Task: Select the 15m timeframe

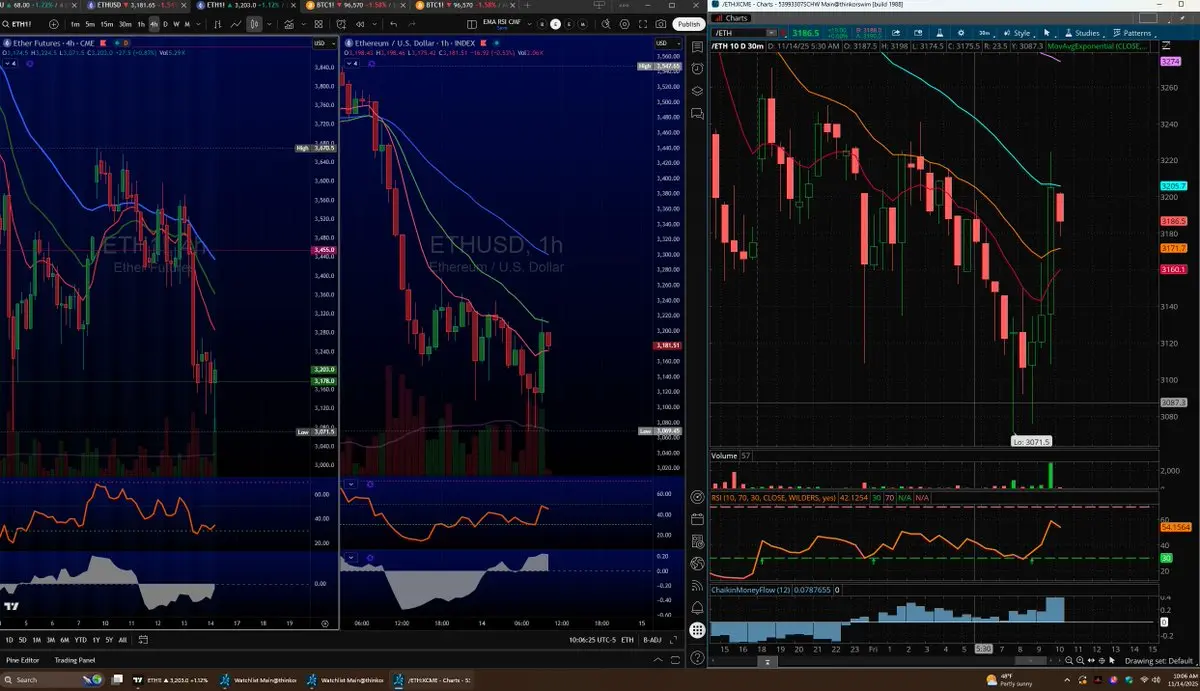Action: tap(106, 24)
